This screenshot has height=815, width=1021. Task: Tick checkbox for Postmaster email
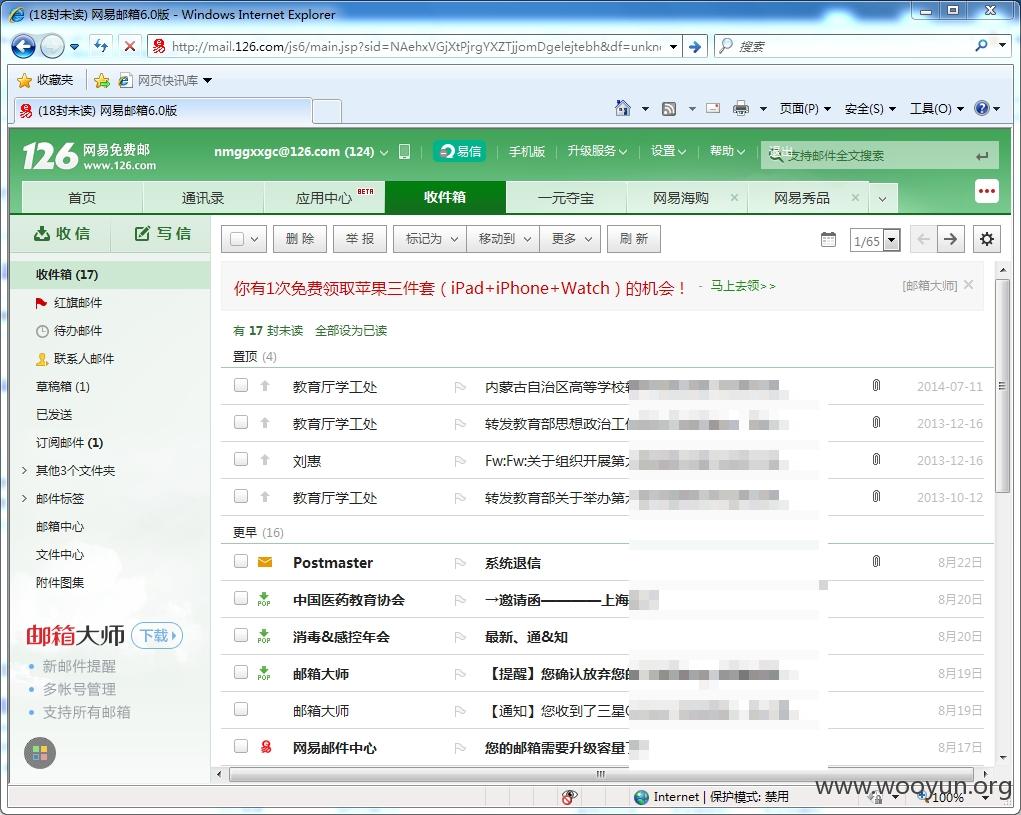[x=241, y=560]
